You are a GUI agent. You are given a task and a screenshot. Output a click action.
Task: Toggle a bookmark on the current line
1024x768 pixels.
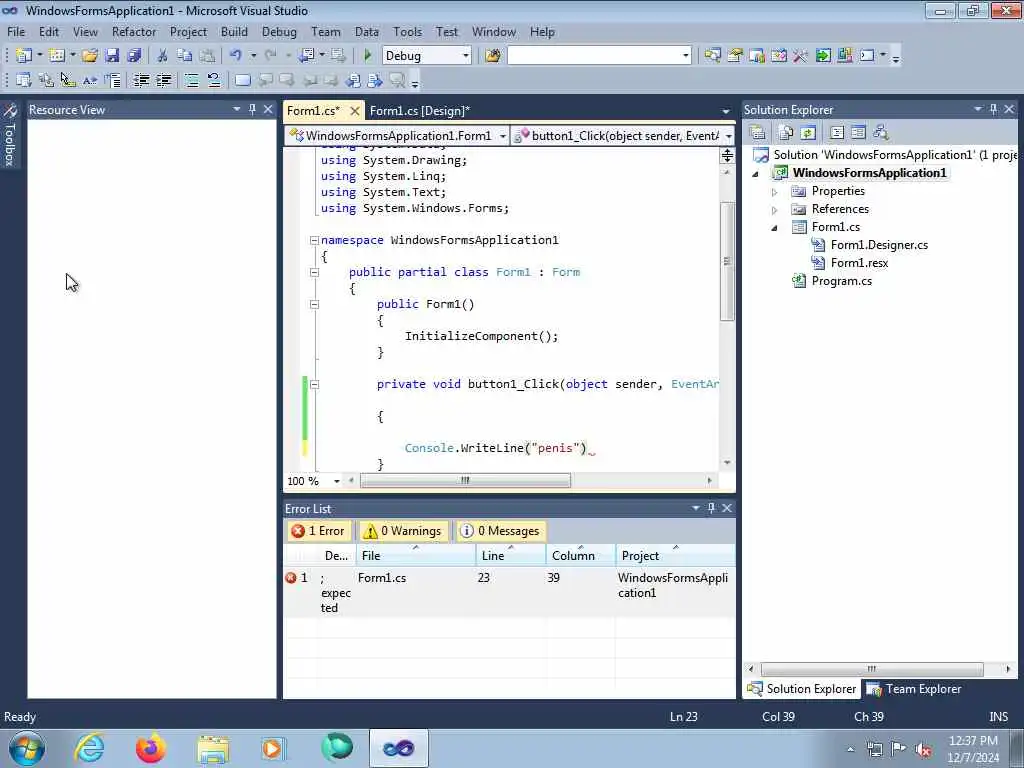[x=242, y=80]
